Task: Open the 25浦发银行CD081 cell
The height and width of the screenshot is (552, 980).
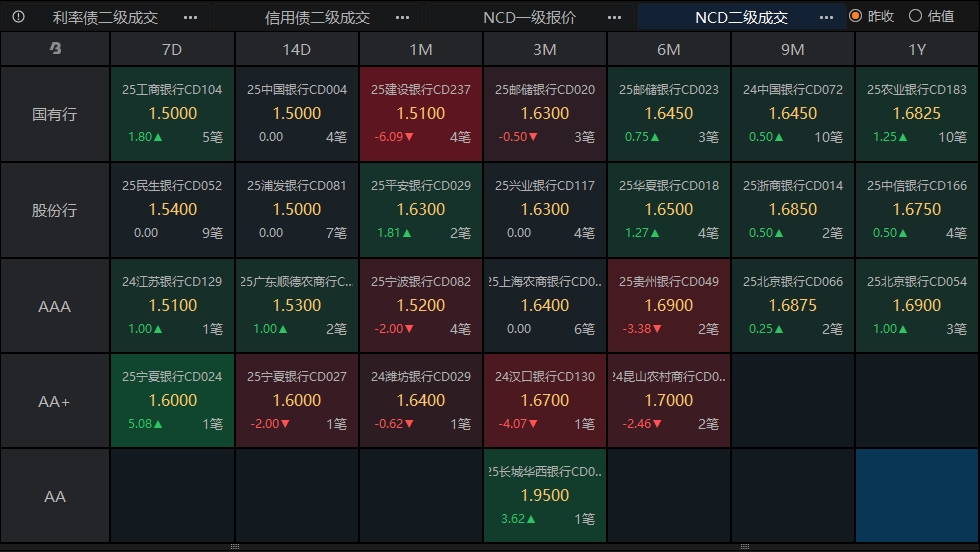Action: pos(296,210)
